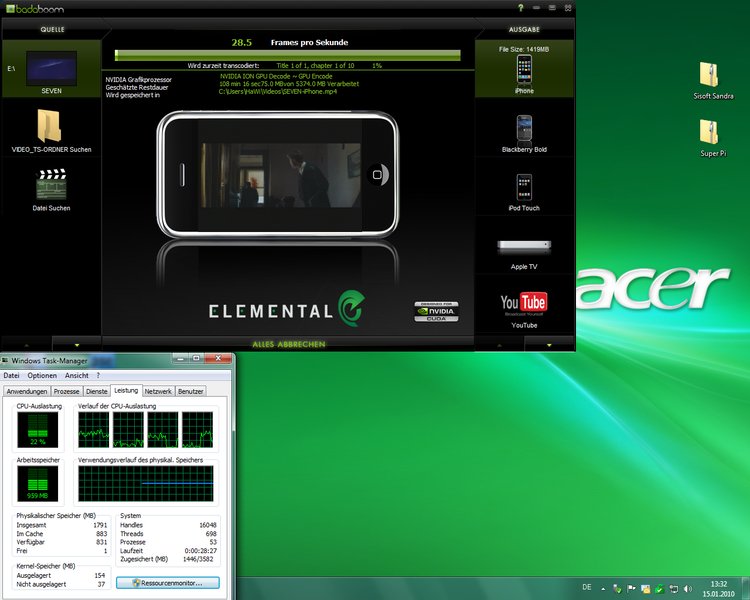This screenshot has height=600, width=750.
Task: Click output list scroll up arrow
Action: click(x=499, y=344)
